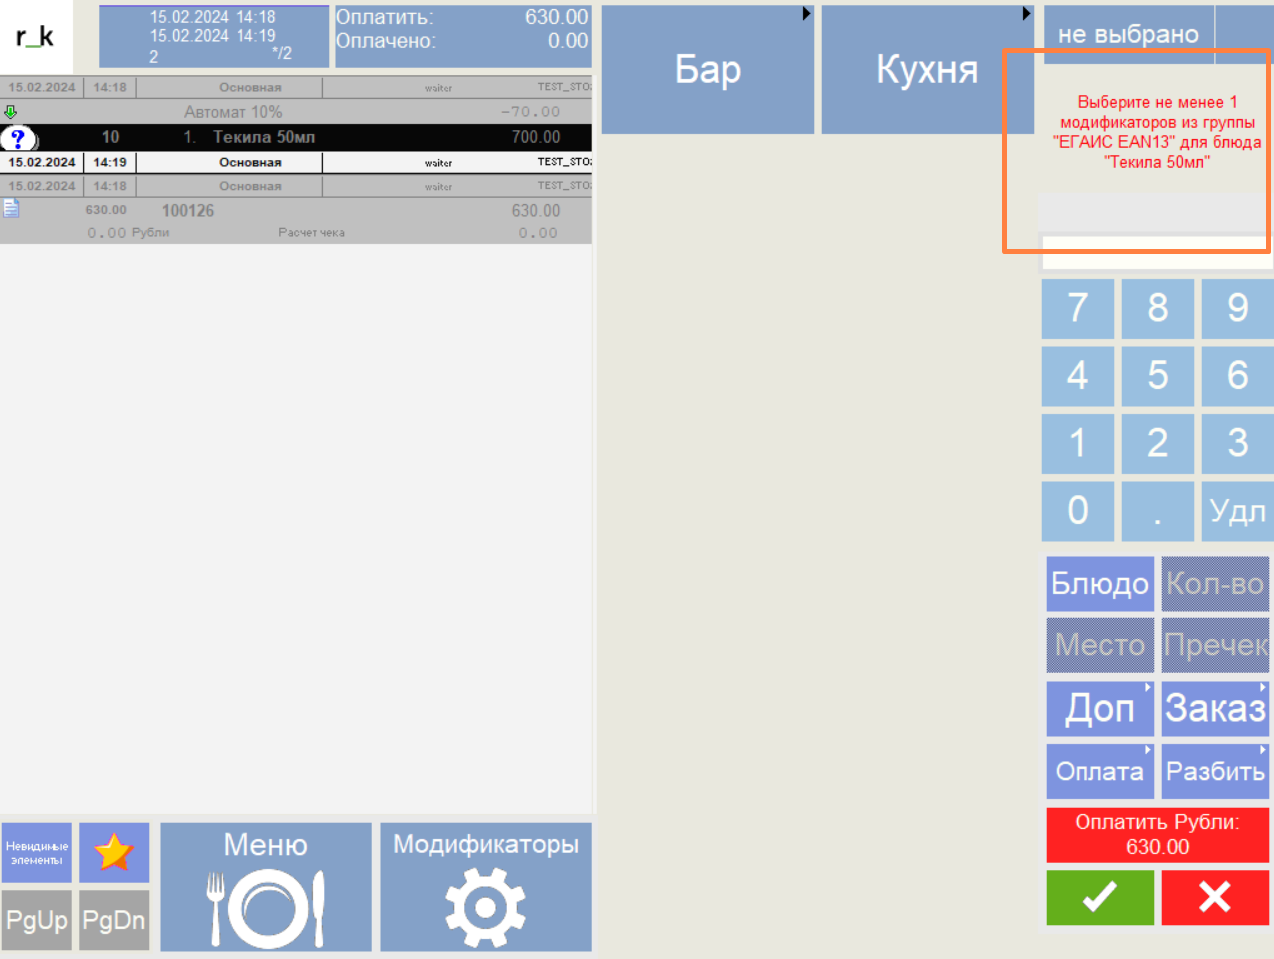The image size is (1274, 959).
Task: Open Меню with plate icon
Action: pyautogui.click(x=265, y=886)
